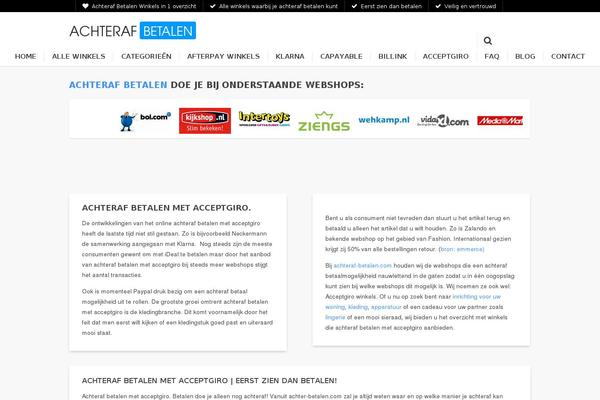Open the Ziengs webshop logo
Image resolution: width=600 pixels, height=400 pixels.
[x=324, y=121]
